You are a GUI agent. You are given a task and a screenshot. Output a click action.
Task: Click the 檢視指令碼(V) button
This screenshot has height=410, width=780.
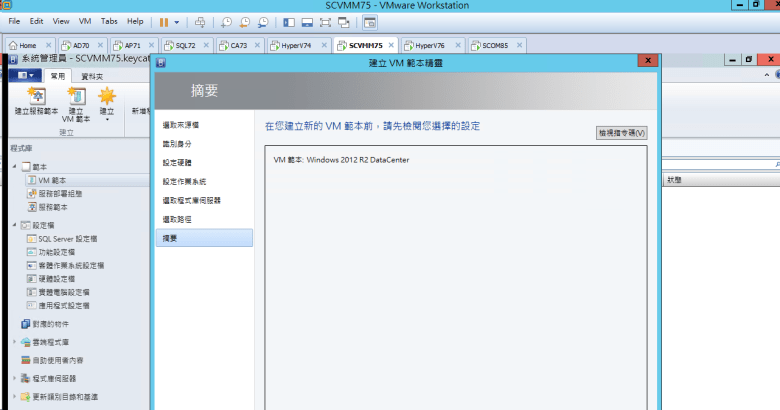tap(621, 132)
